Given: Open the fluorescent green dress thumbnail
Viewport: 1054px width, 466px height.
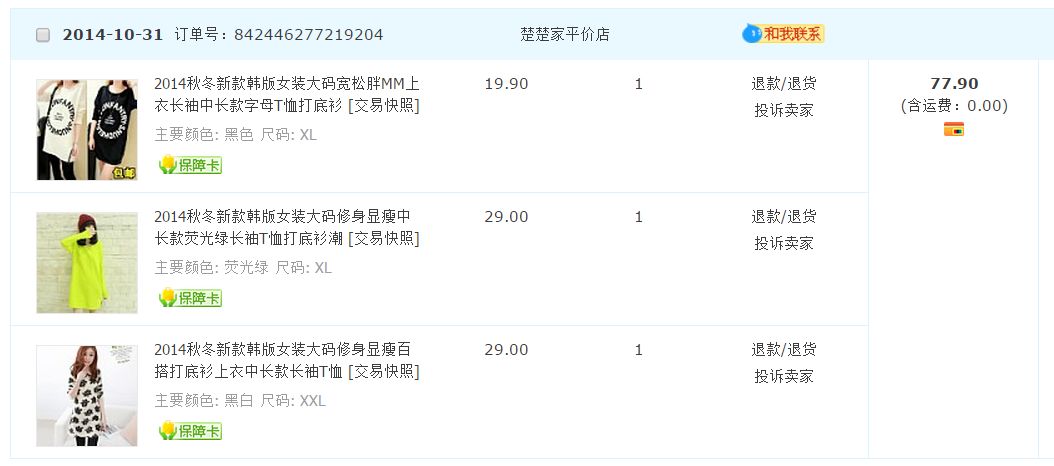Looking at the screenshot, I should [x=87, y=263].
